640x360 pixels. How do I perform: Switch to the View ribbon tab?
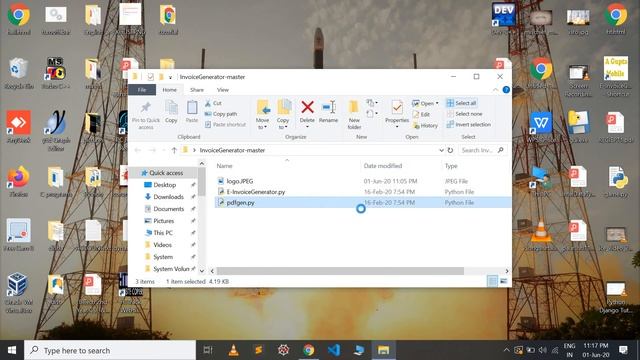[222, 90]
